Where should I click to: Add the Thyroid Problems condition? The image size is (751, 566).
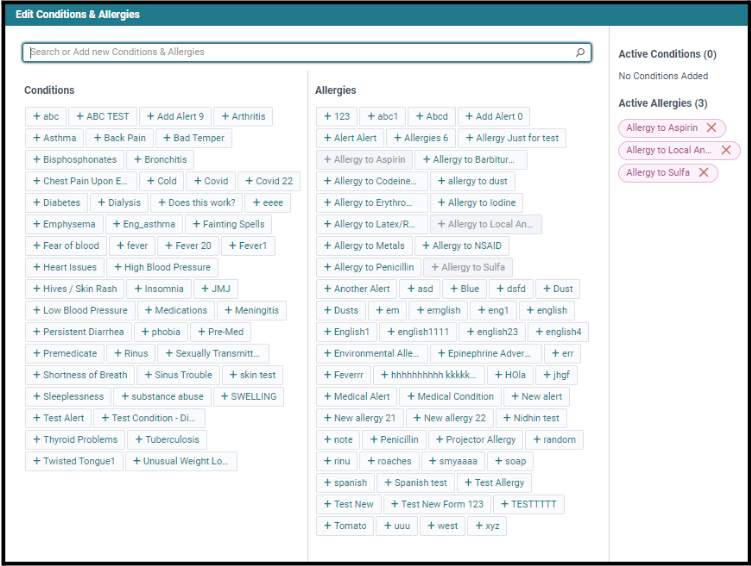75,440
